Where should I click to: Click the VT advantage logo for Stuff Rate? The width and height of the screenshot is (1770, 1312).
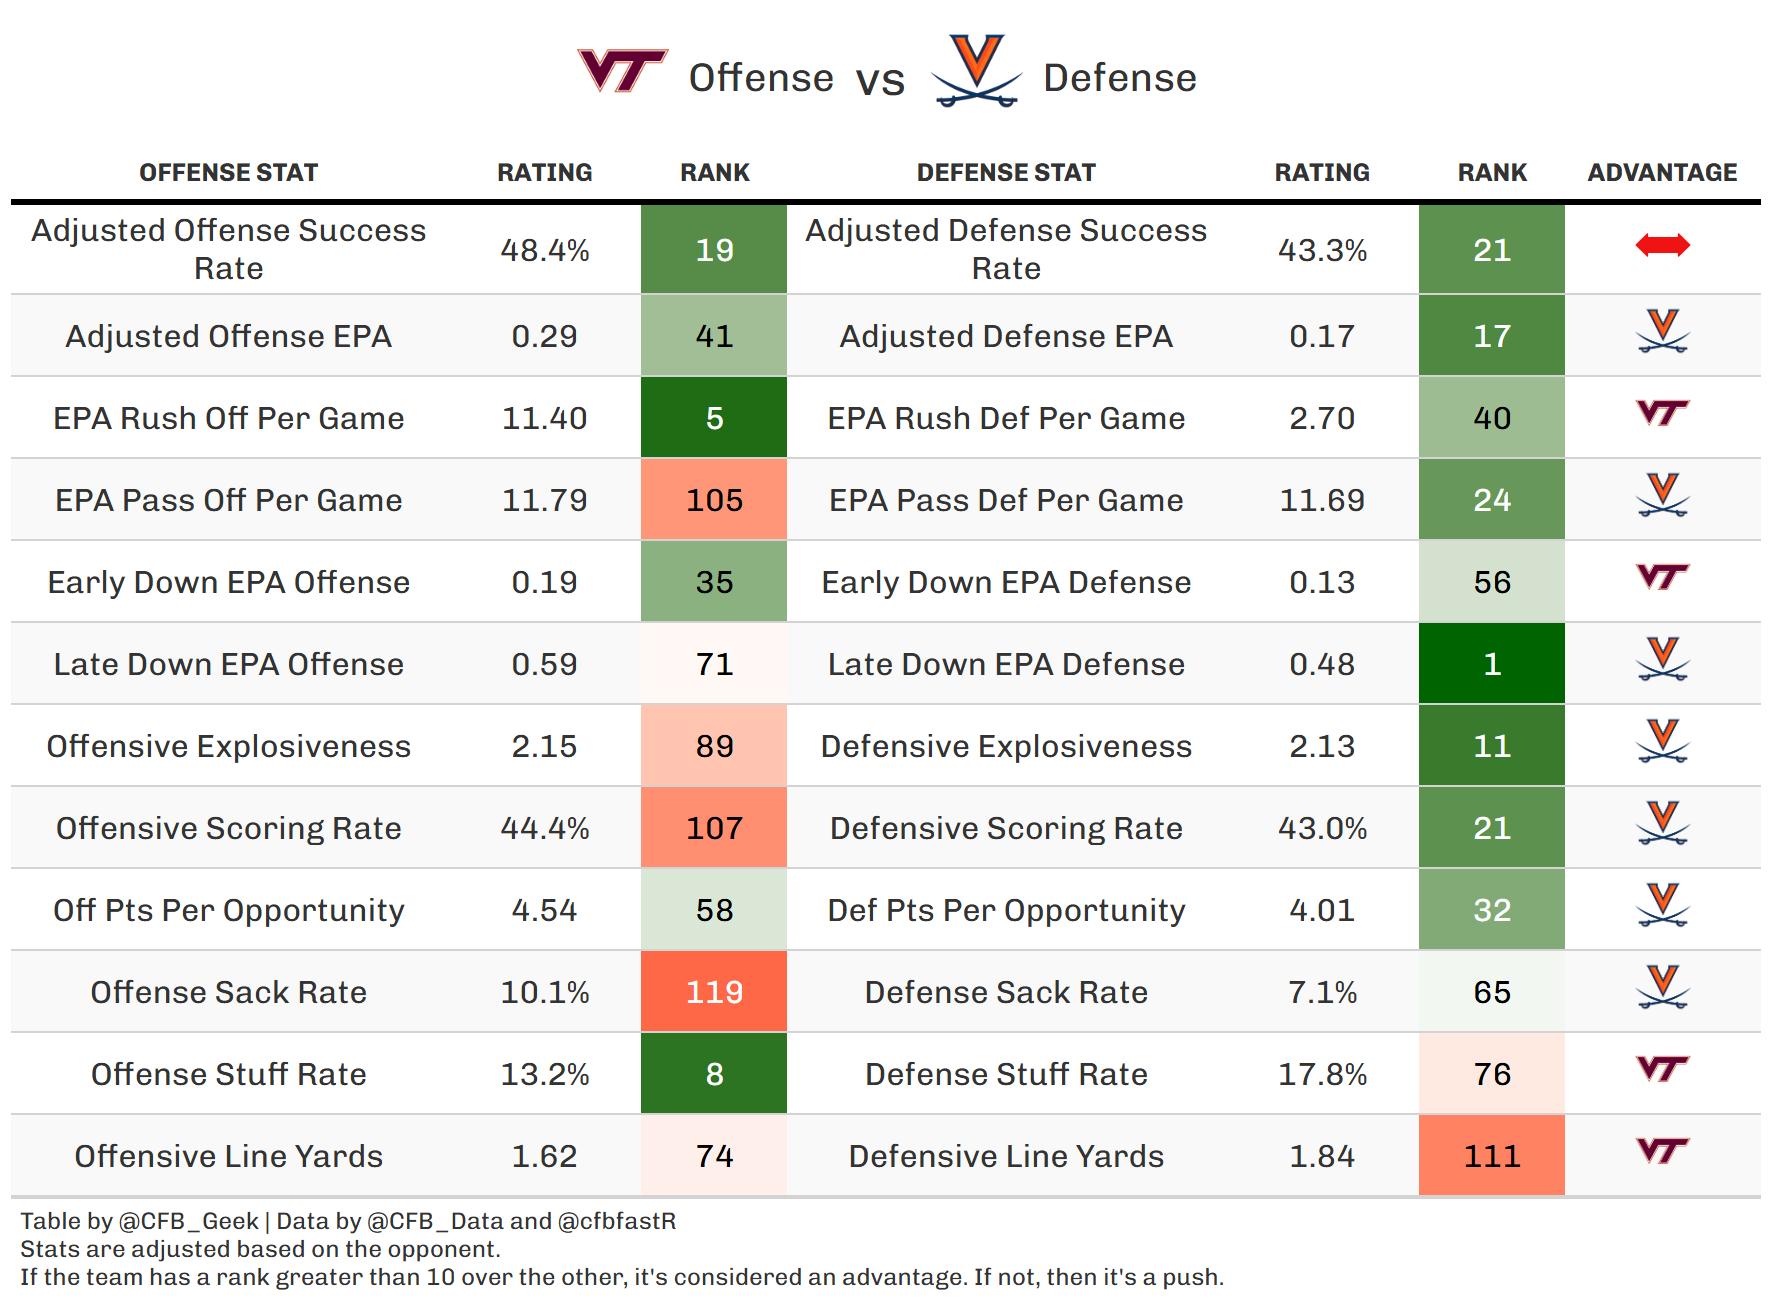[1662, 1068]
